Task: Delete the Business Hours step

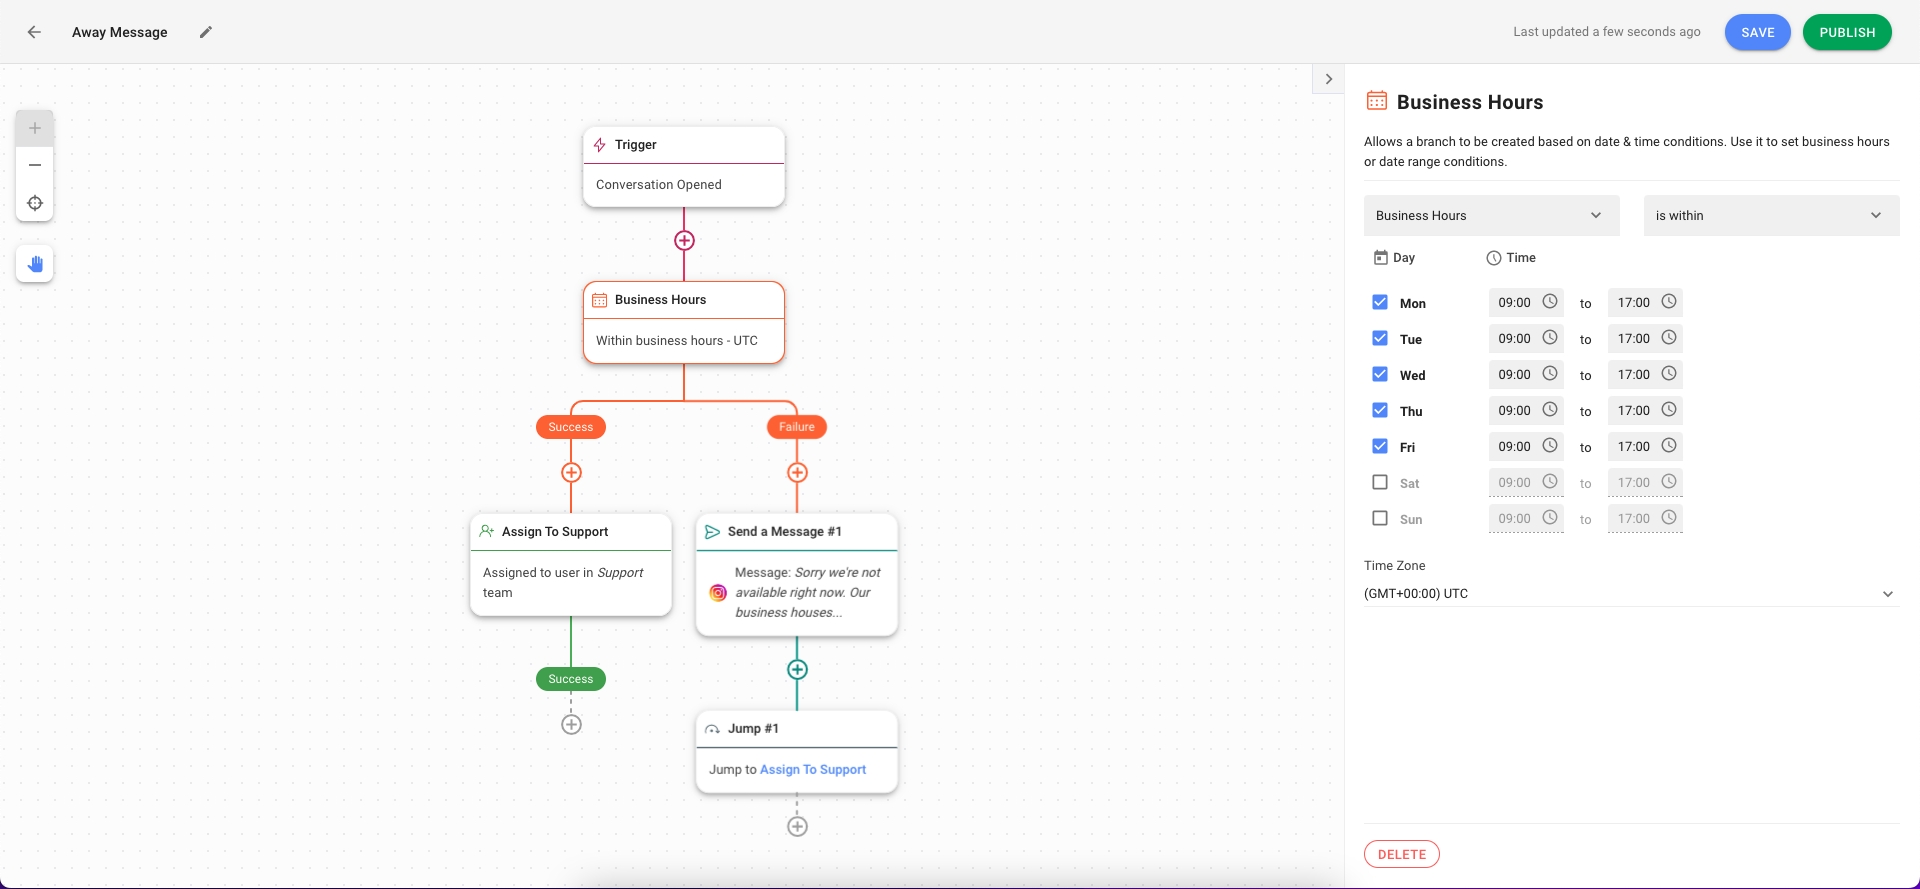Action: pyautogui.click(x=1401, y=854)
